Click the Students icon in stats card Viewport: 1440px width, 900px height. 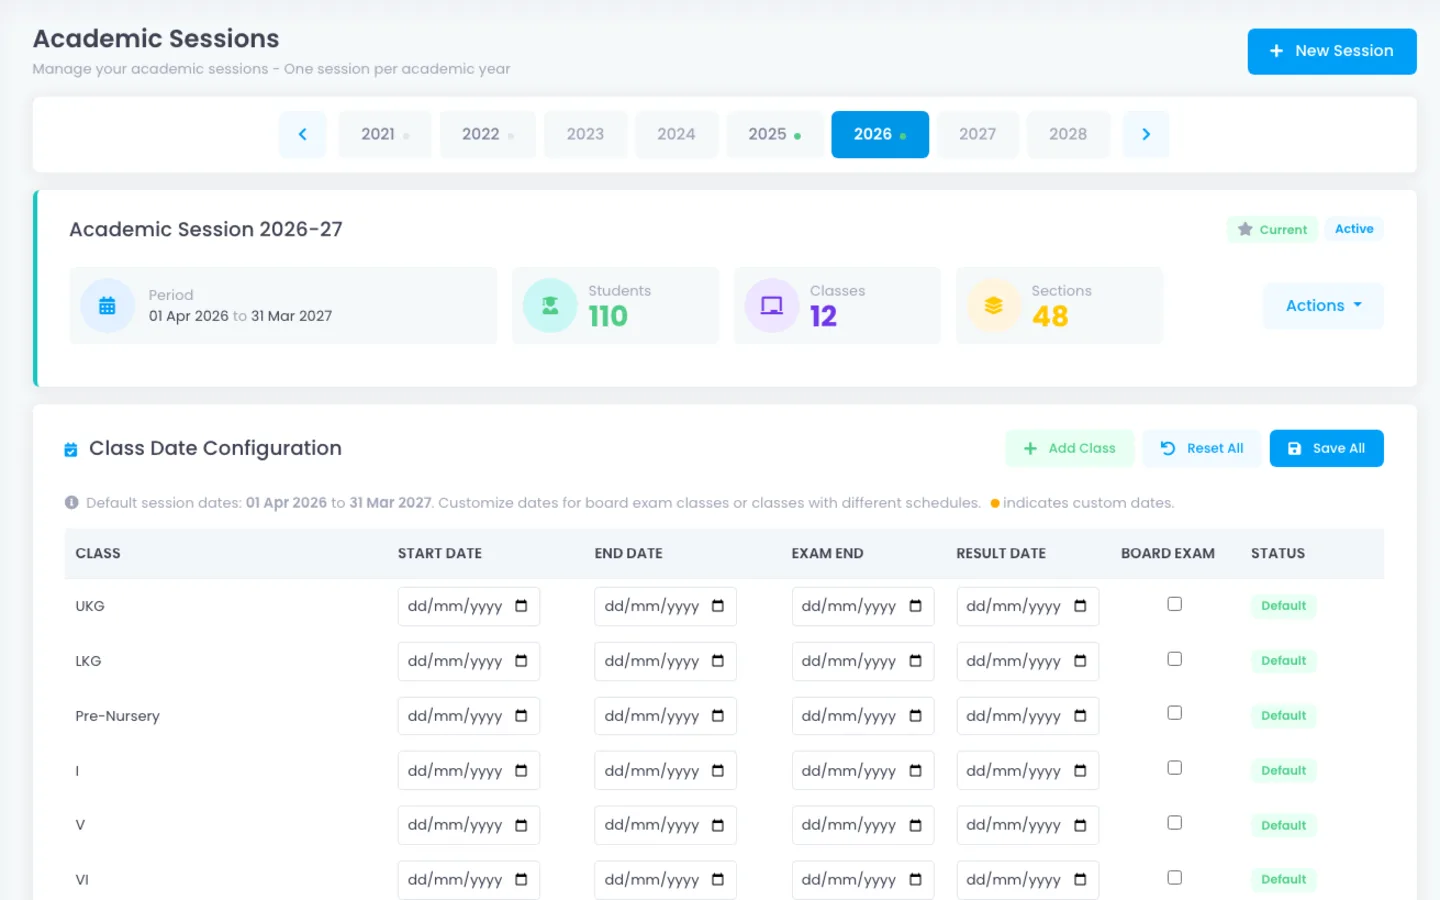click(x=550, y=306)
